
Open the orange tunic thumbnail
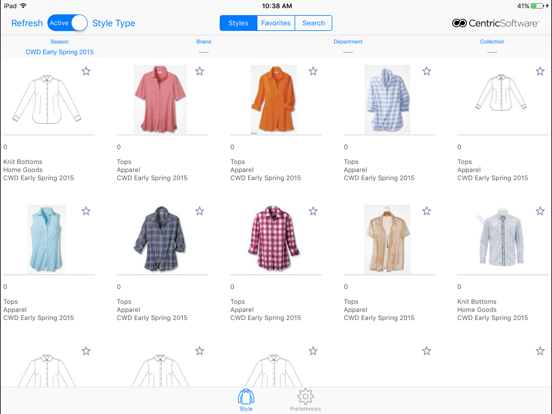pyautogui.click(x=274, y=99)
